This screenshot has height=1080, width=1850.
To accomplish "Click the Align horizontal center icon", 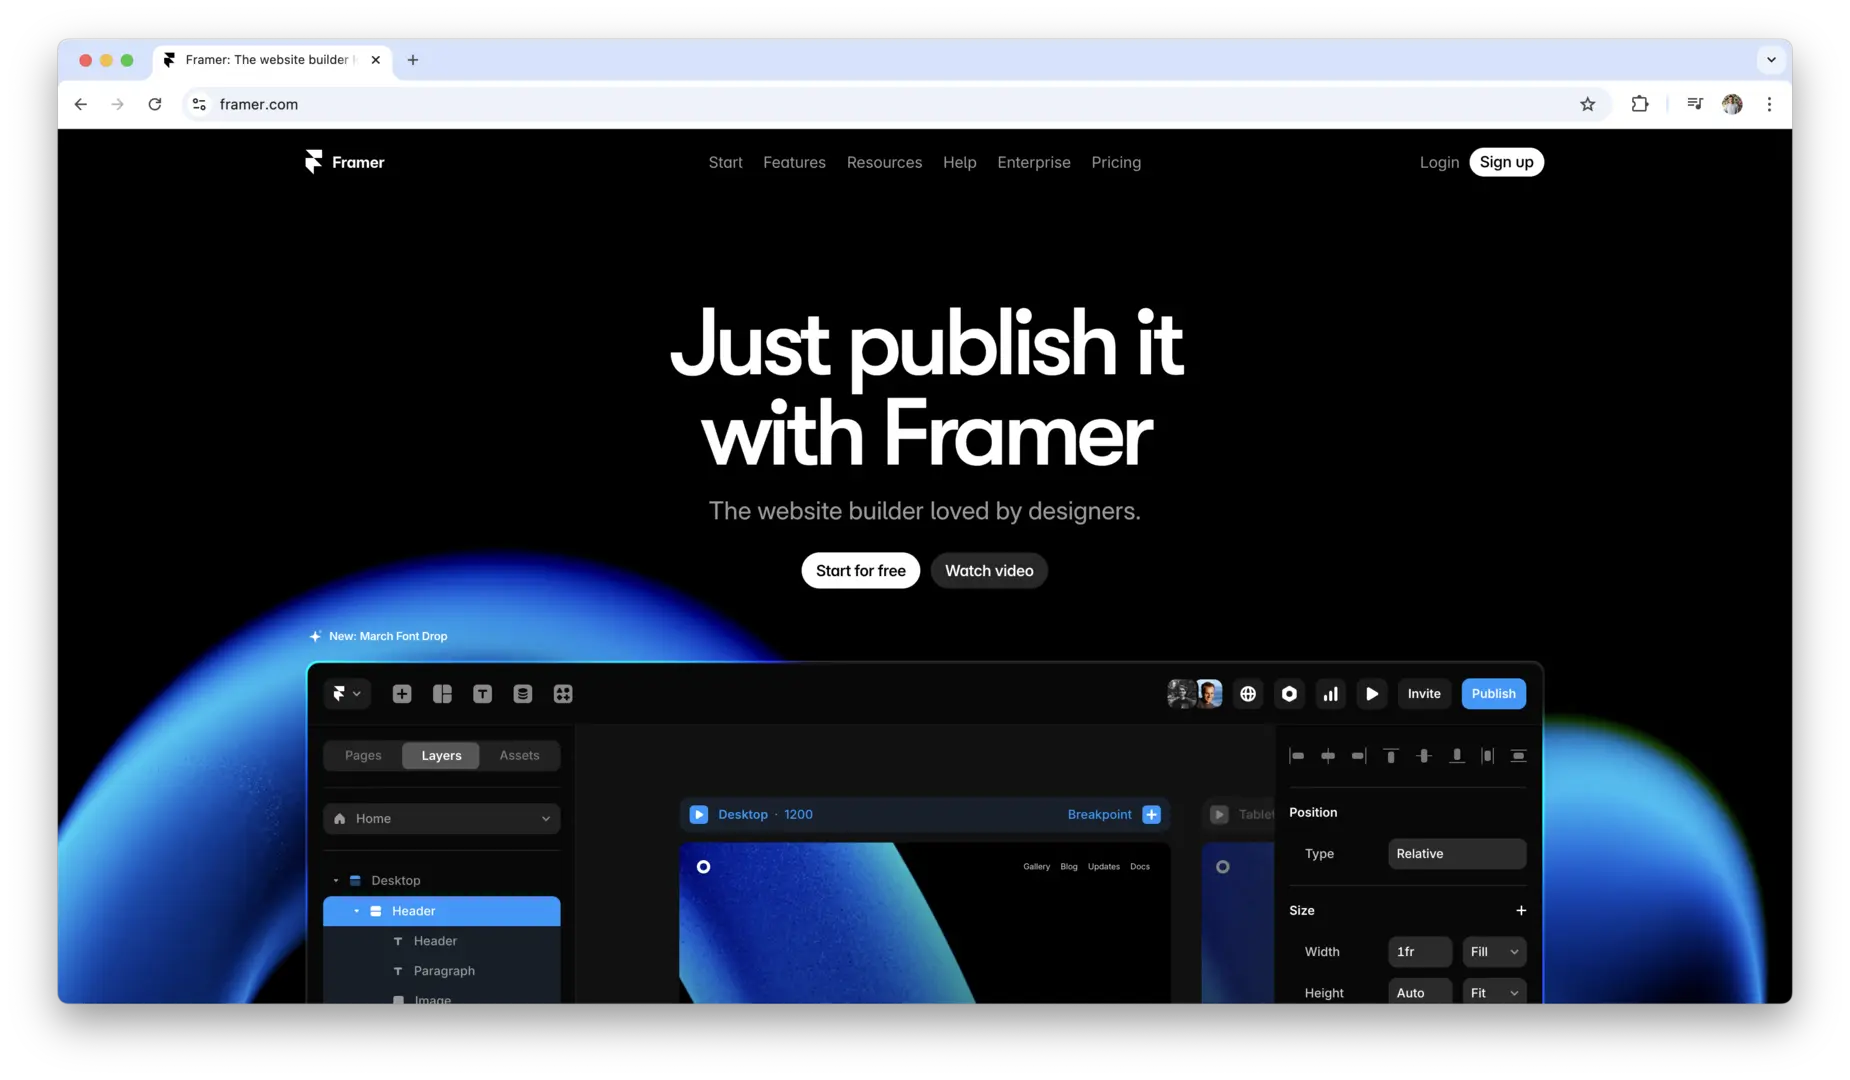I will pyautogui.click(x=1328, y=756).
